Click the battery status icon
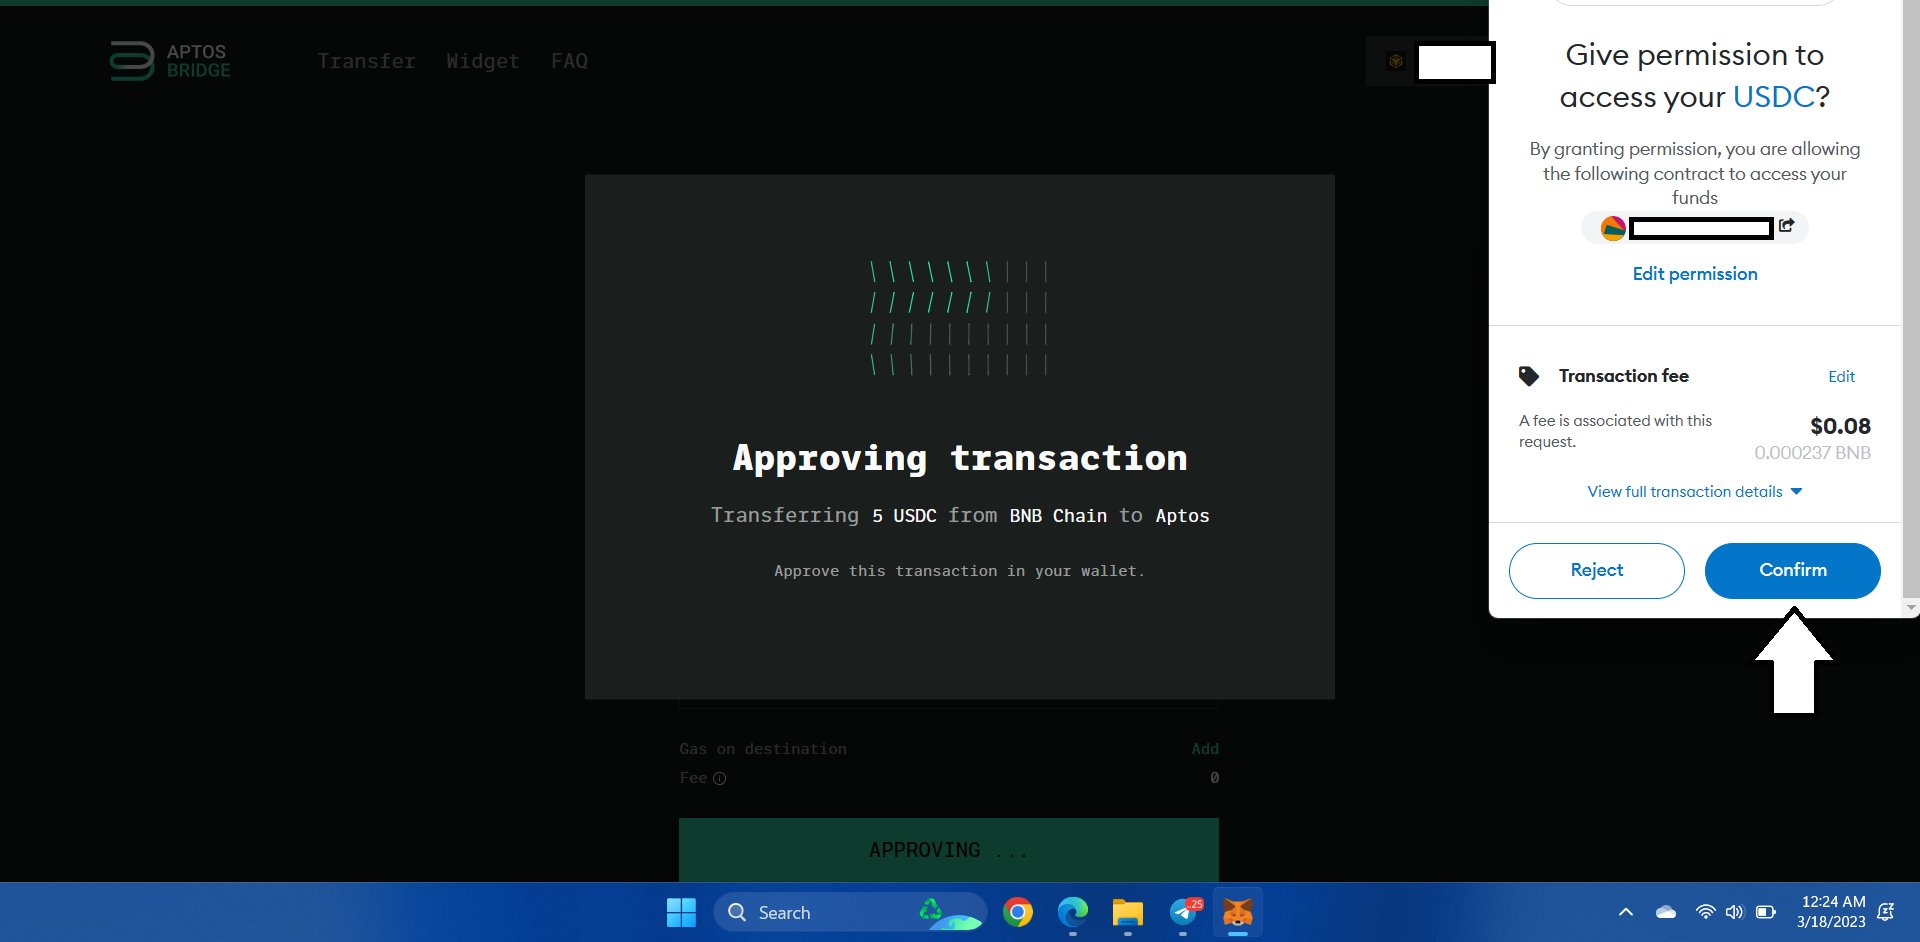The image size is (1920, 942). 1766,912
